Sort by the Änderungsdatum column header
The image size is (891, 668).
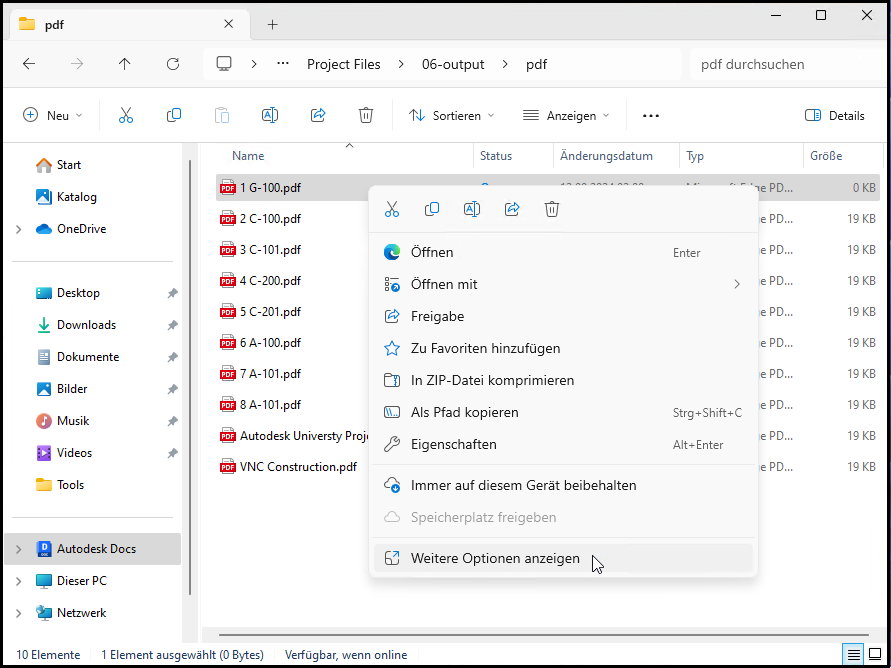coord(606,156)
